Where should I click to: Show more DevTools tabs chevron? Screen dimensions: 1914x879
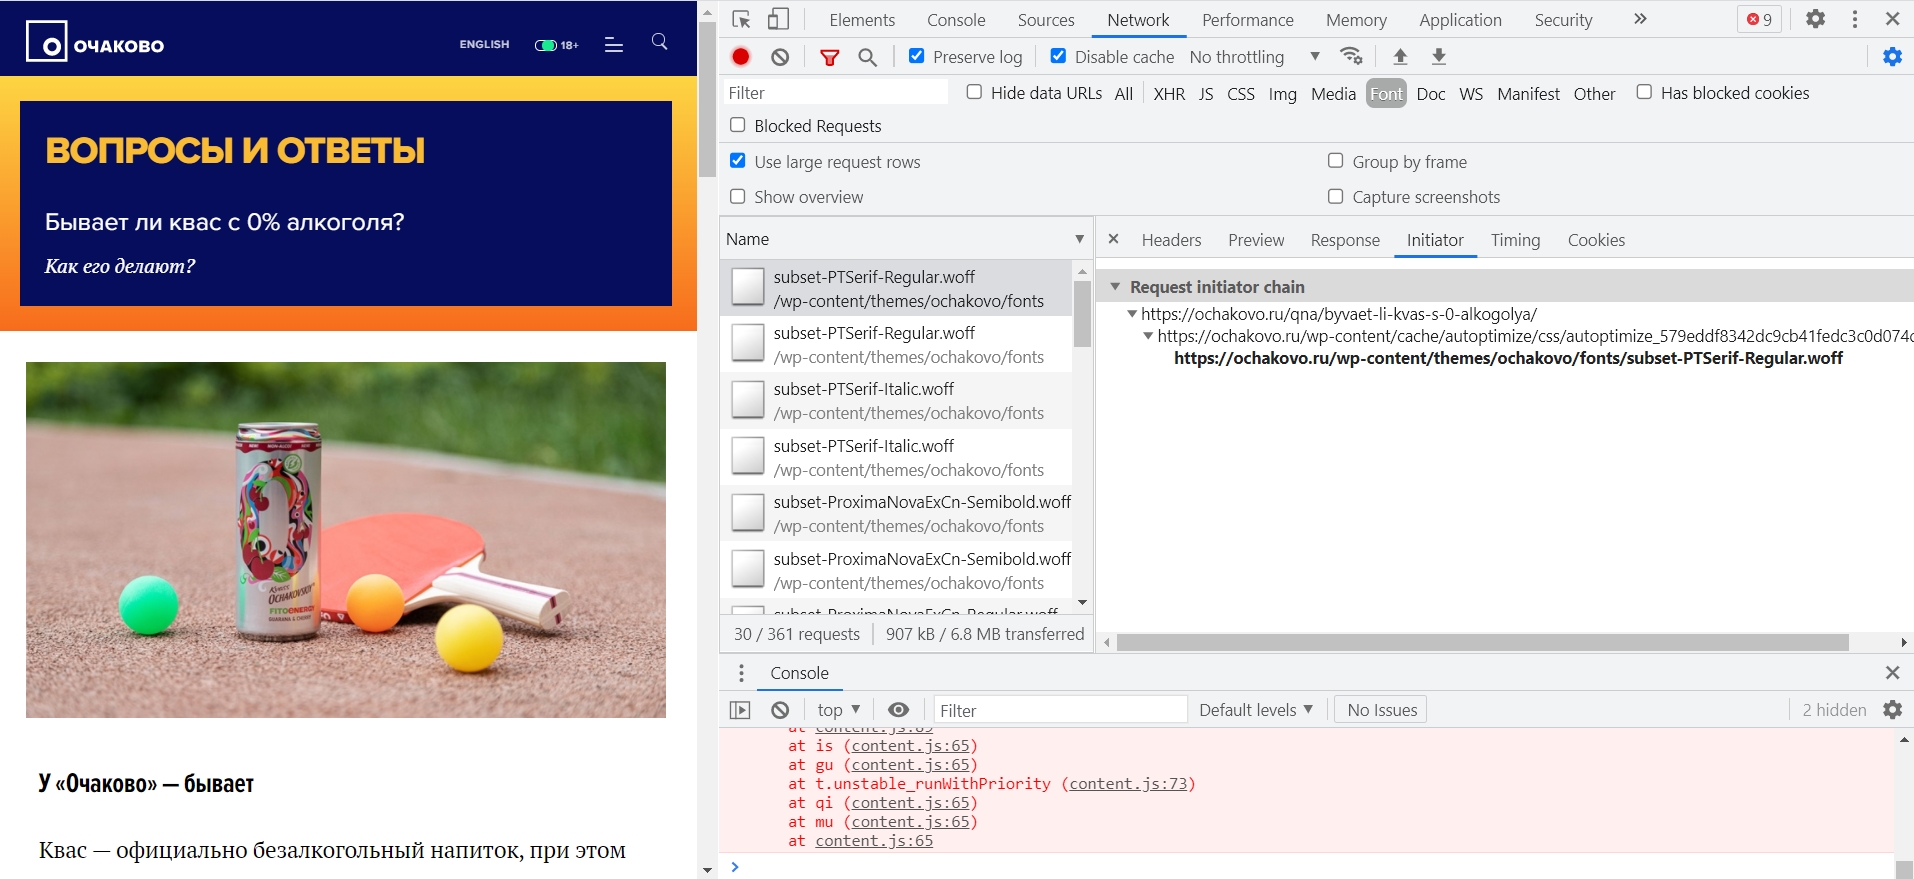pyautogui.click(x=1640, y=19)
